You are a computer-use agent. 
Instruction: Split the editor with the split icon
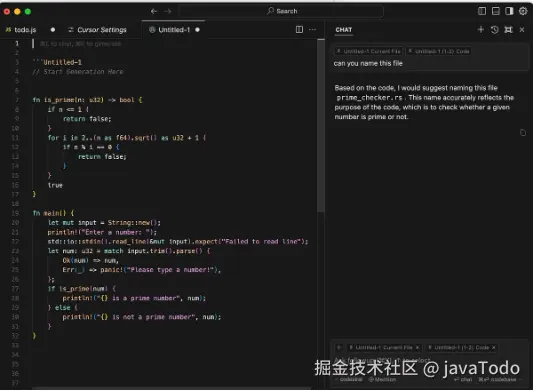[299, 30]
